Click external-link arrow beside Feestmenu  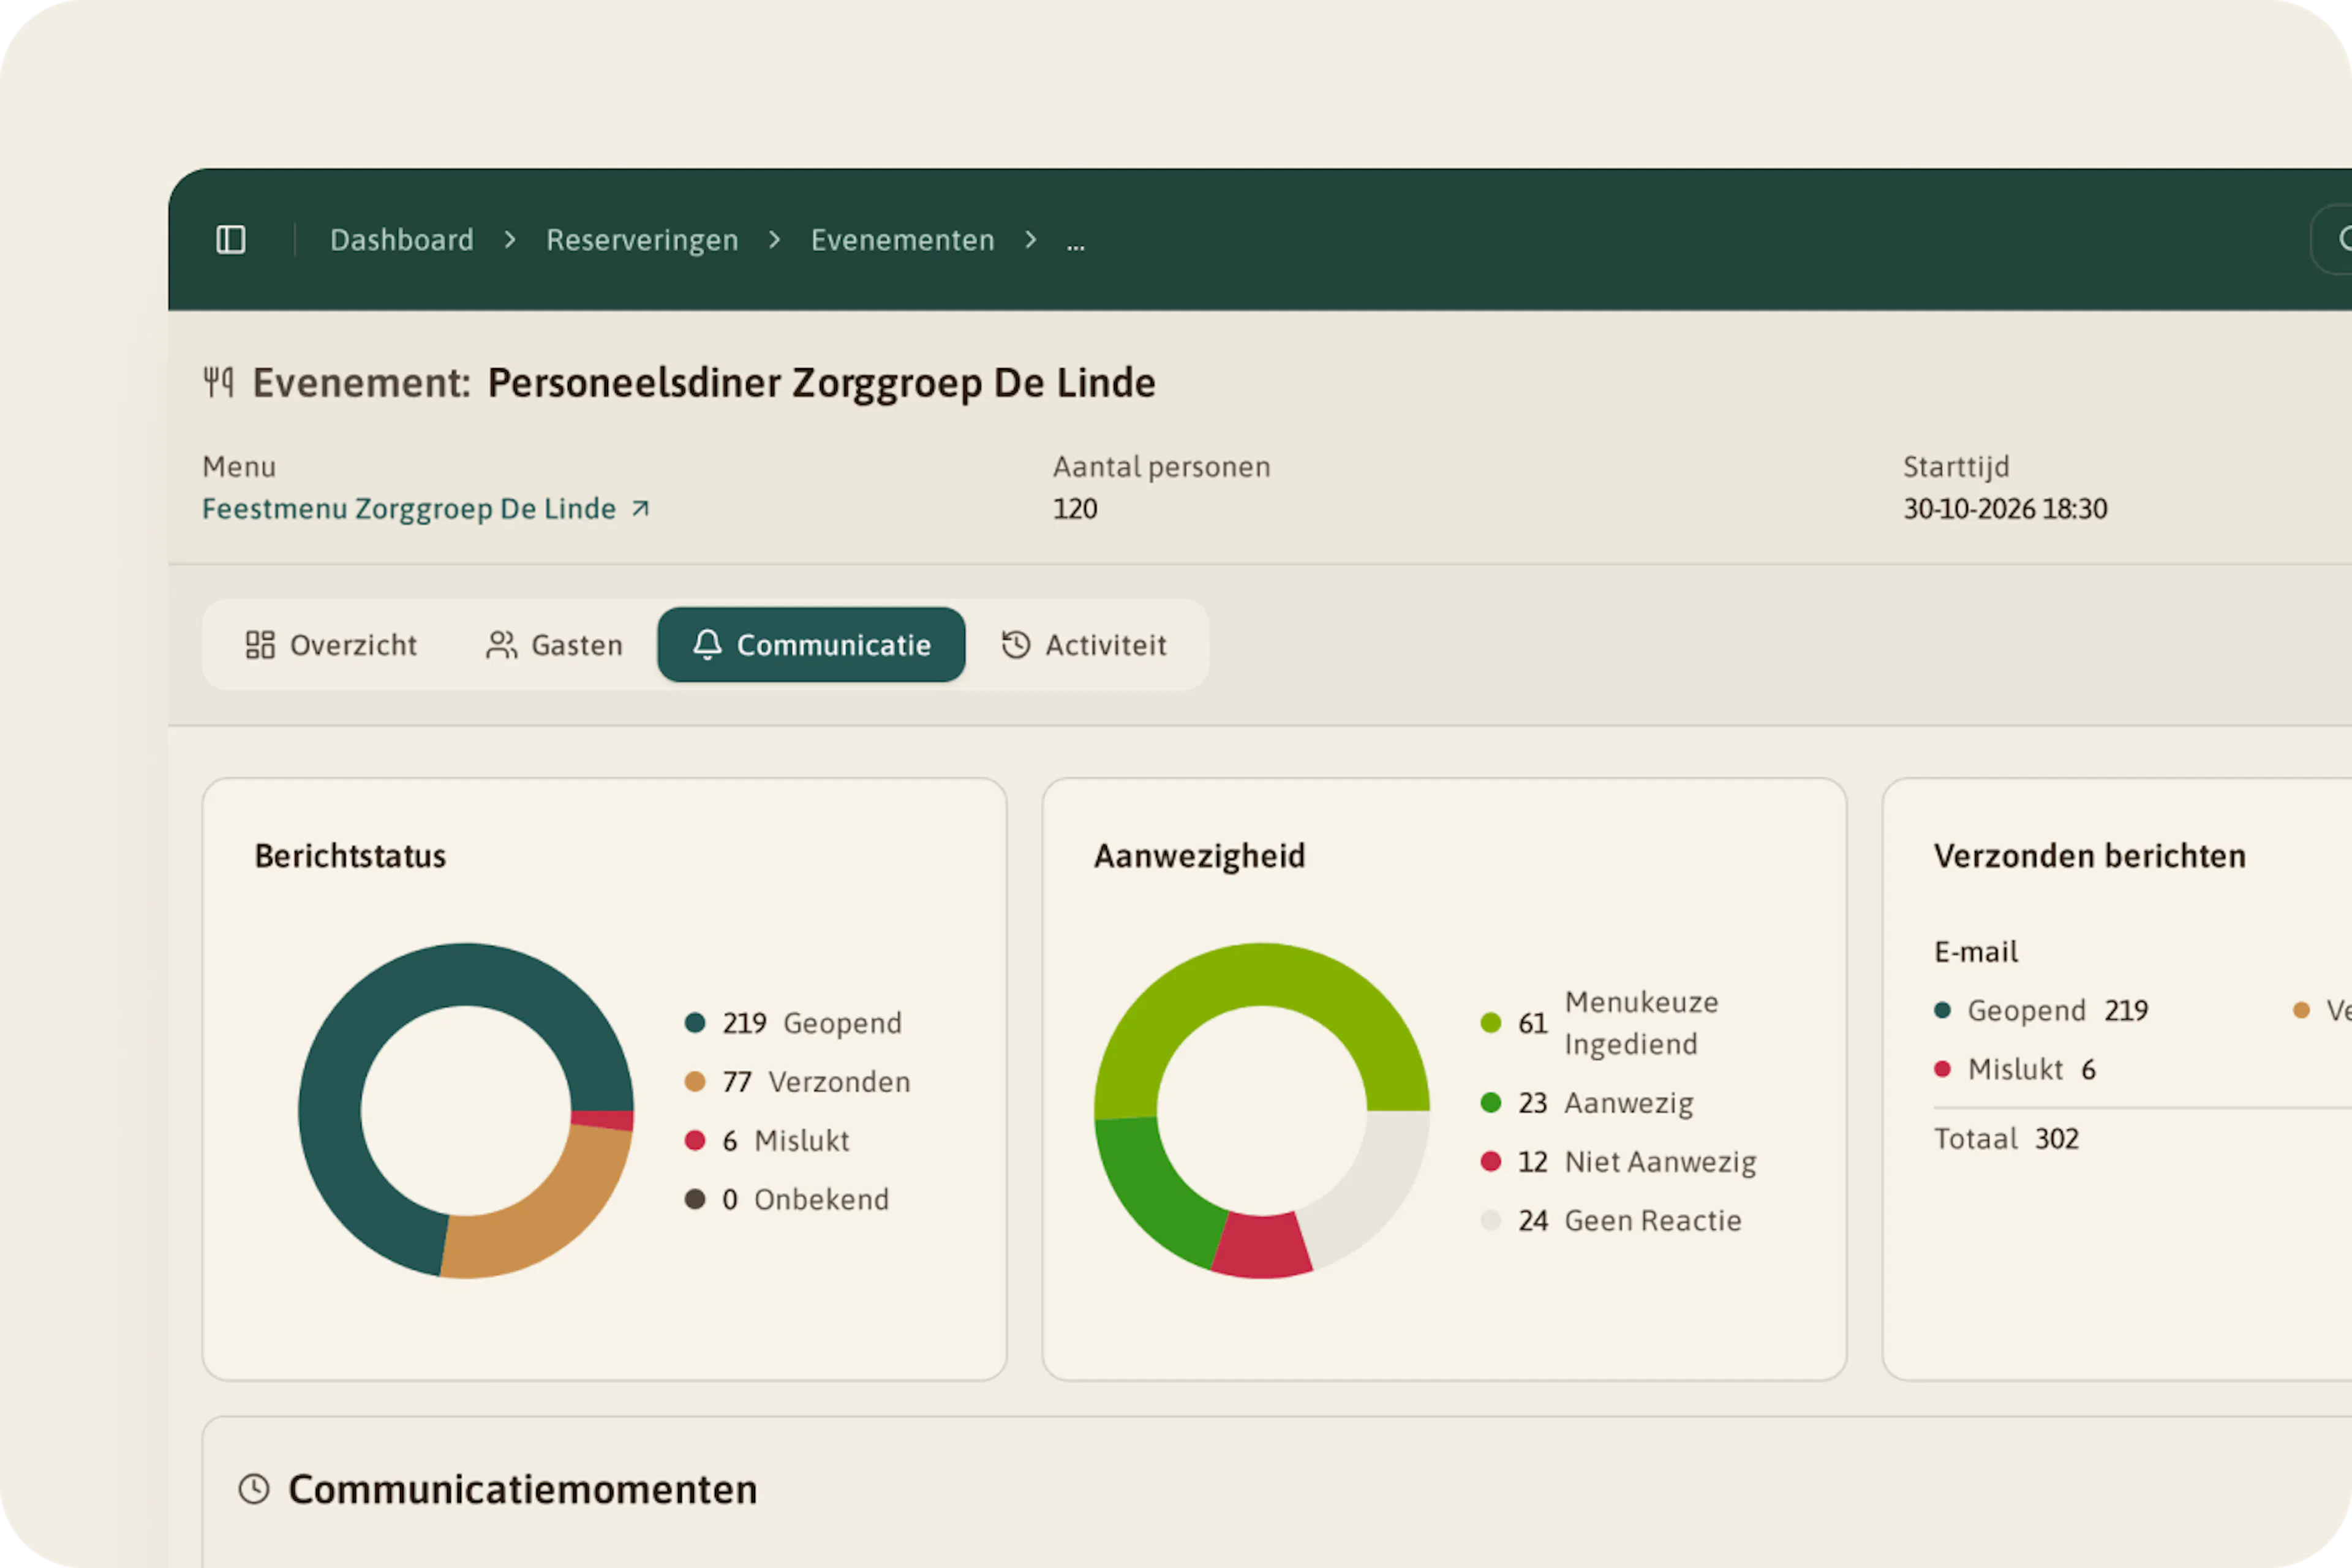640,509
